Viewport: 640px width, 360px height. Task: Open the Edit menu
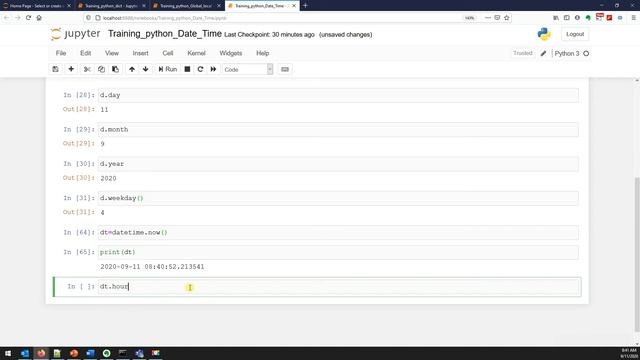point(85,53)
